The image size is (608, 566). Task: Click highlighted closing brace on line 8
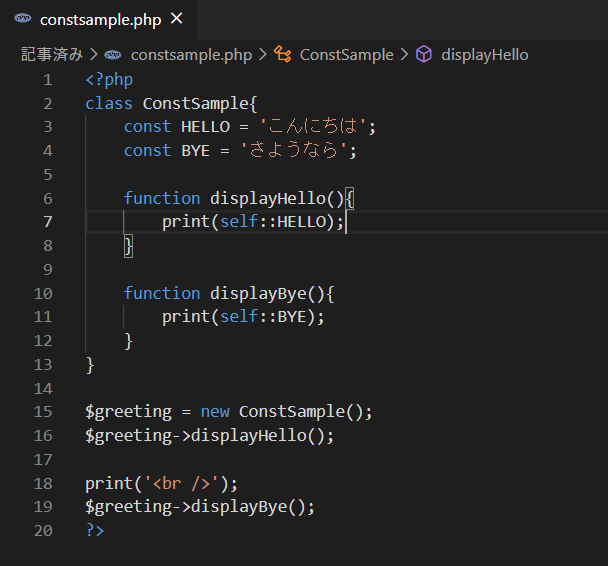coord(128,246)
